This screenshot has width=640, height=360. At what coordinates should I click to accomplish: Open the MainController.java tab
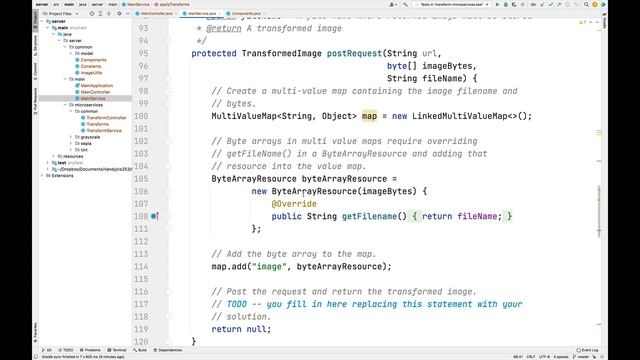(x=156, y=13)
